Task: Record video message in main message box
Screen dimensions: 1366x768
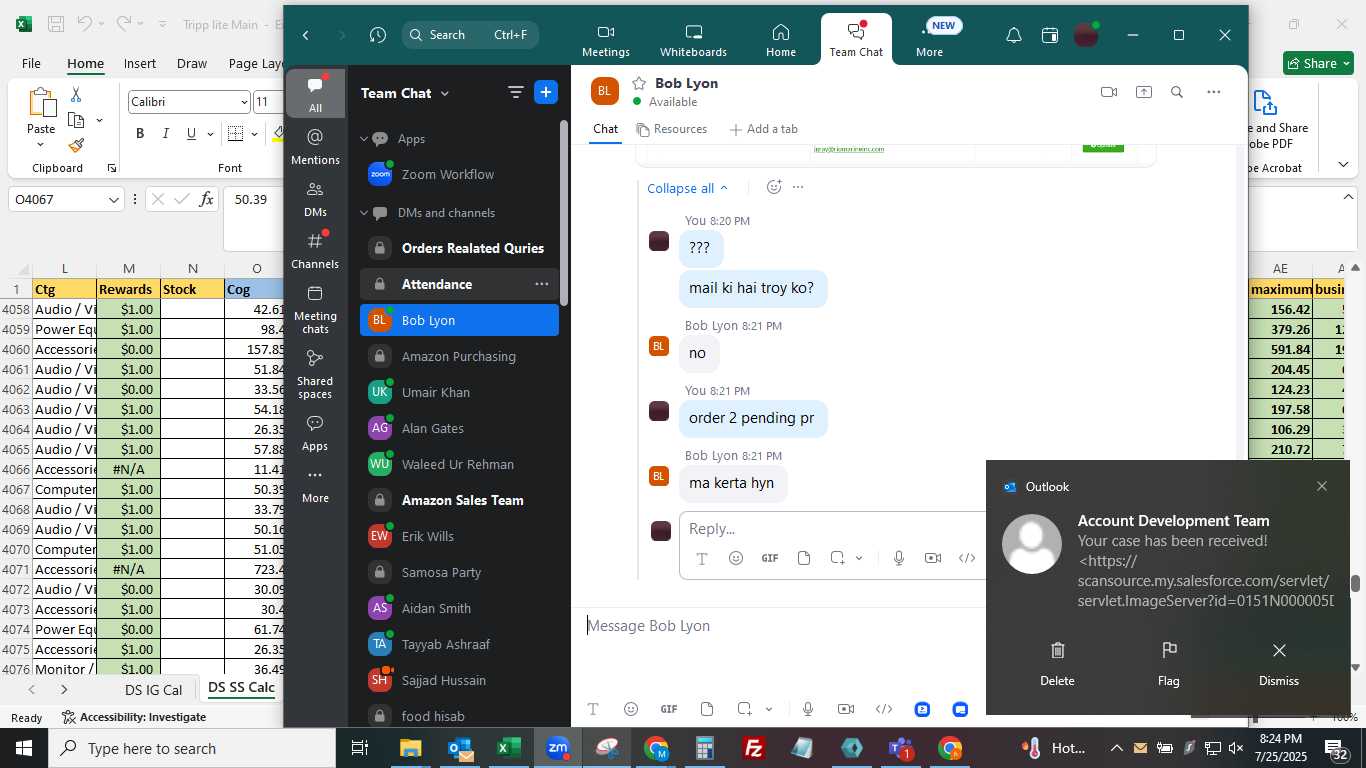Action: tap(846, 709)
